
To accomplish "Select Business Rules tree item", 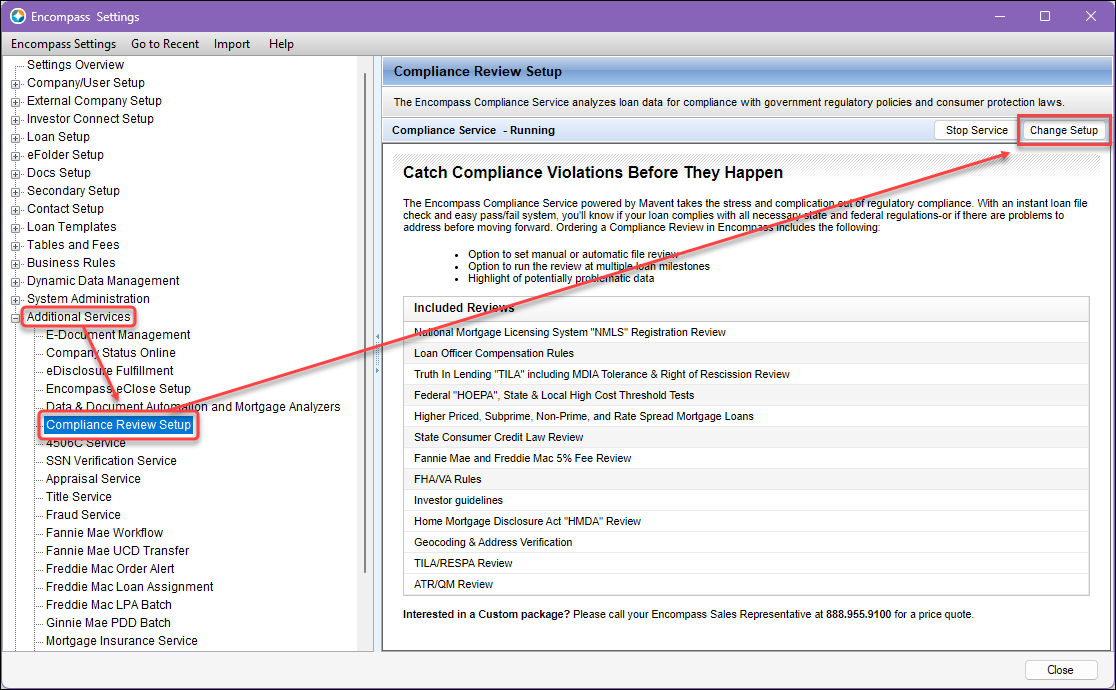I will [71, 263].
